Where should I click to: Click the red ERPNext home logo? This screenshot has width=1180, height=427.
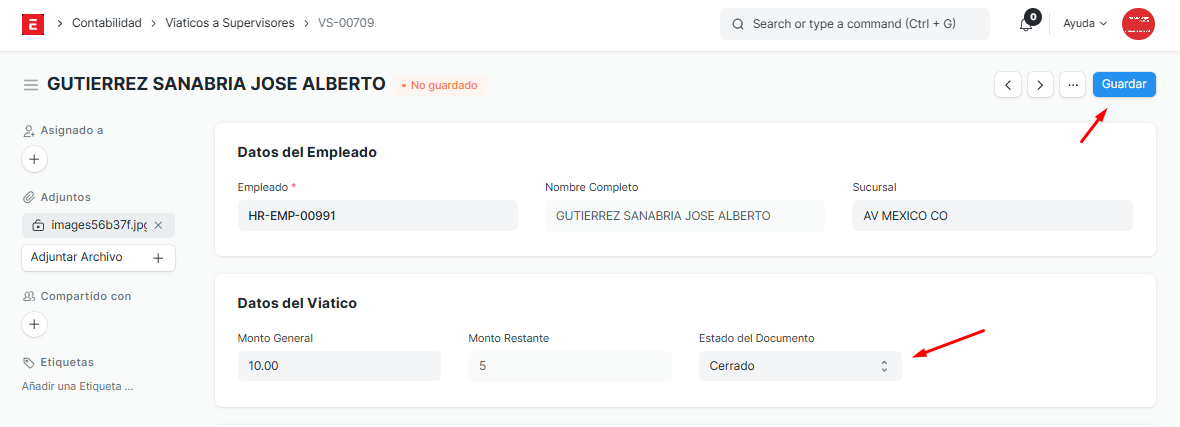pos(33,23)
